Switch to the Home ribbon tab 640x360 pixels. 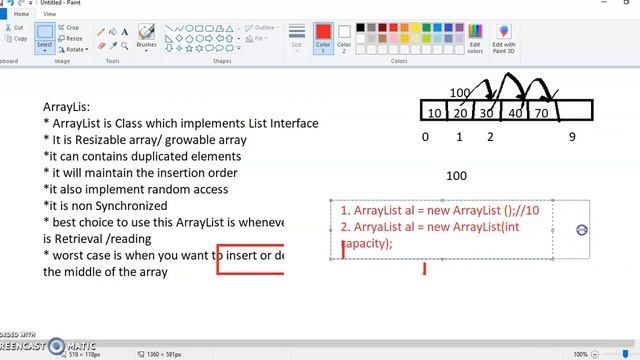21,14
